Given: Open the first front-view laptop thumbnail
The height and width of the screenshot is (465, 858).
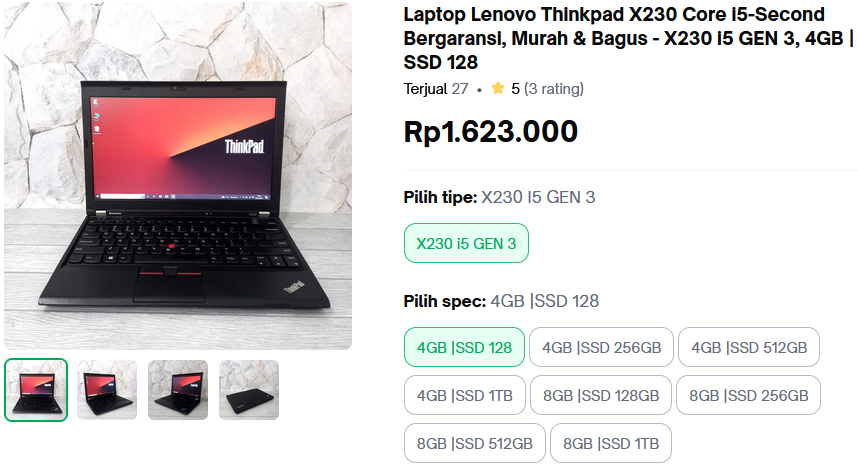Looking at the screenshot, I should (x=36, y=390).
